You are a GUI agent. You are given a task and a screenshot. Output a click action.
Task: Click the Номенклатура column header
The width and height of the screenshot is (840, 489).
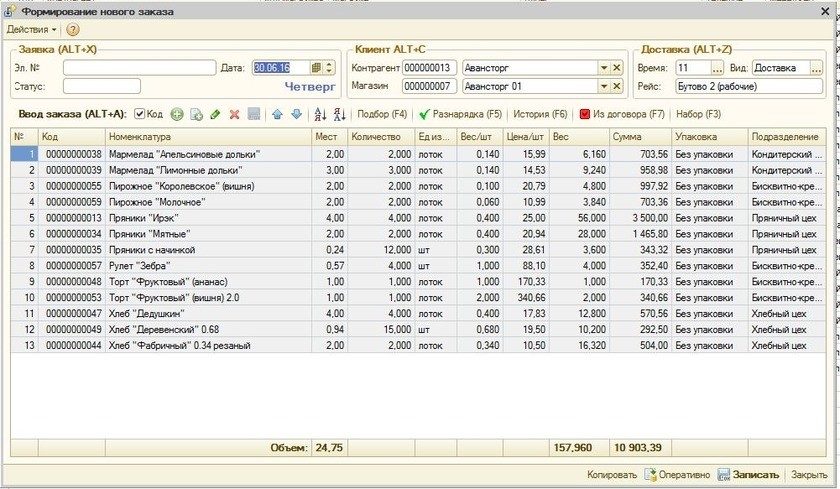(x=208, y=137)
